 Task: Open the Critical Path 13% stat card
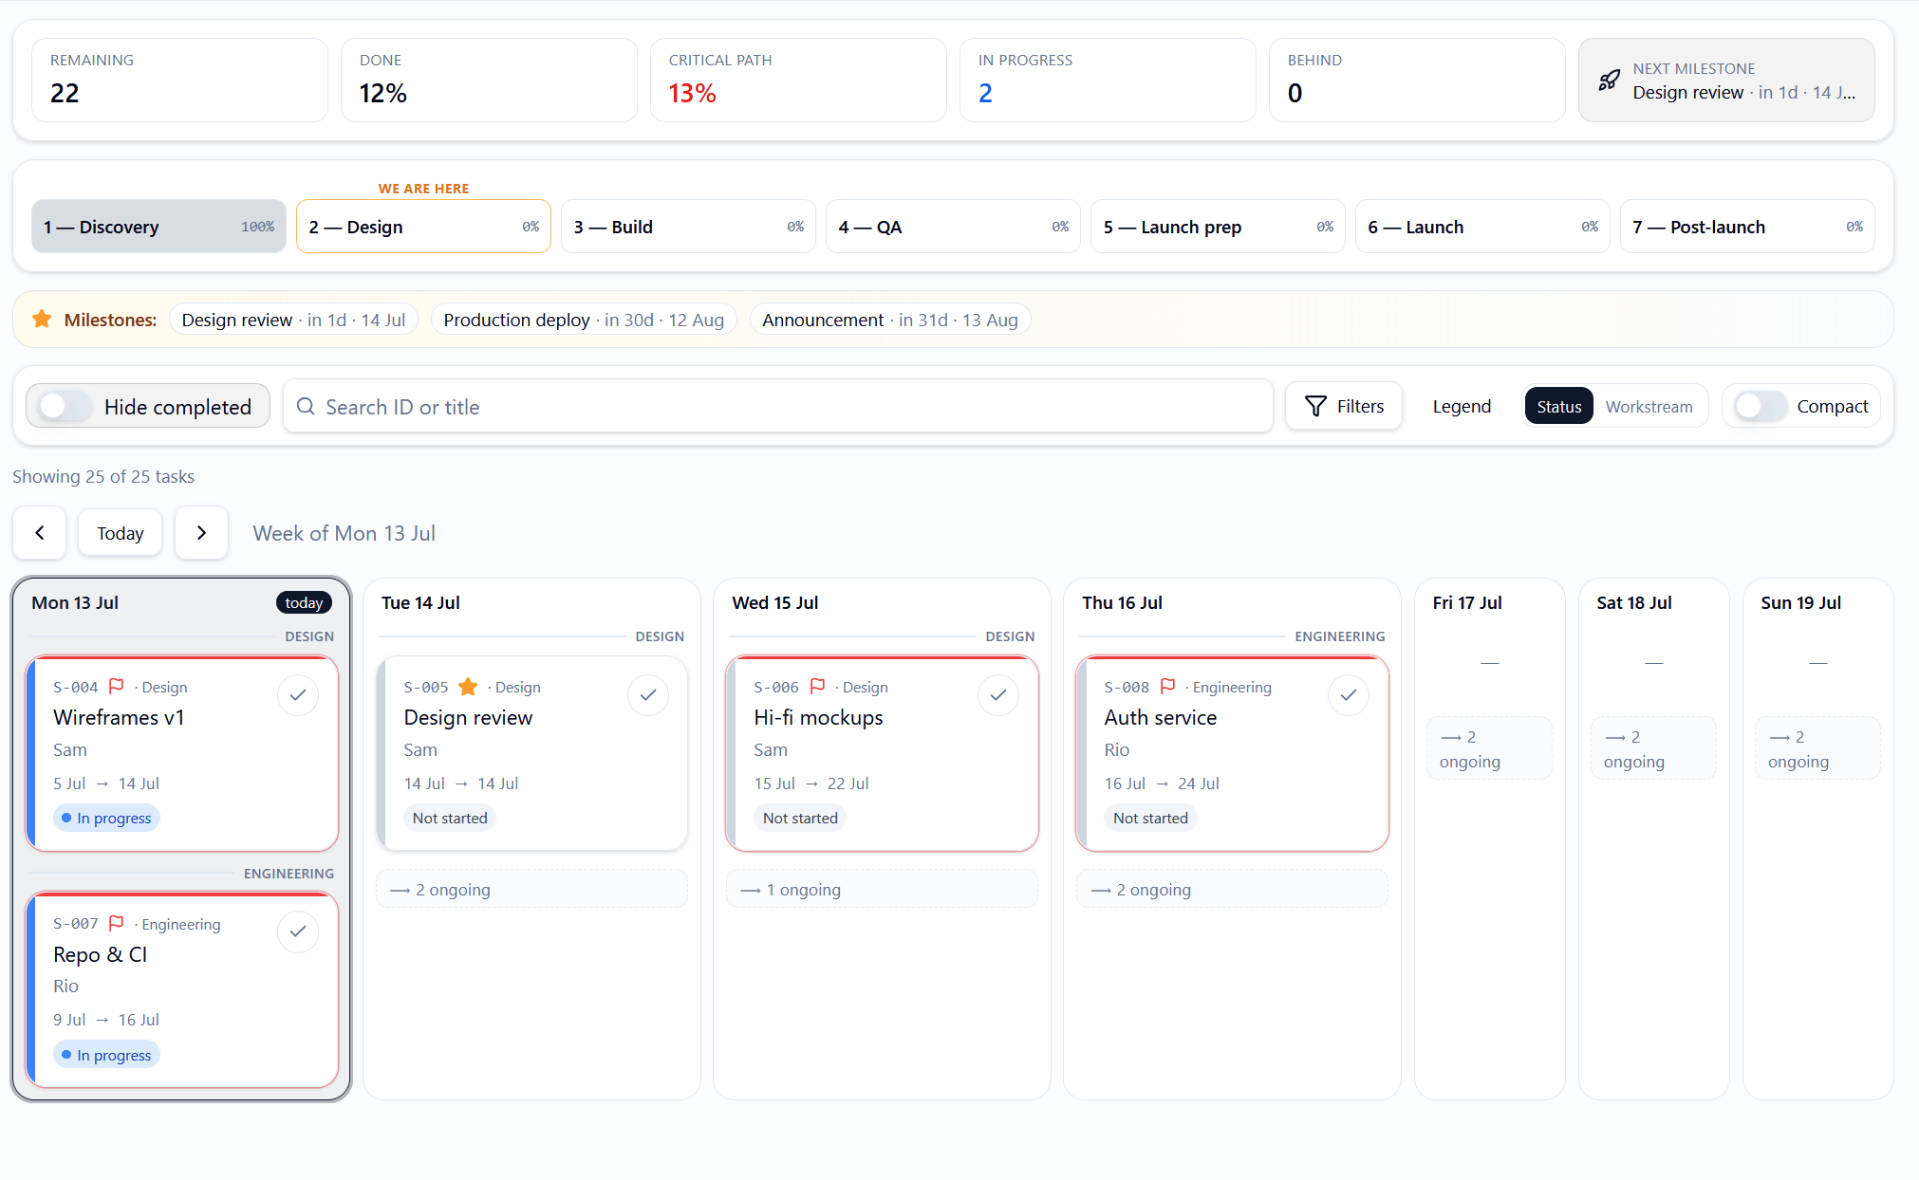(x=798, y=80)
